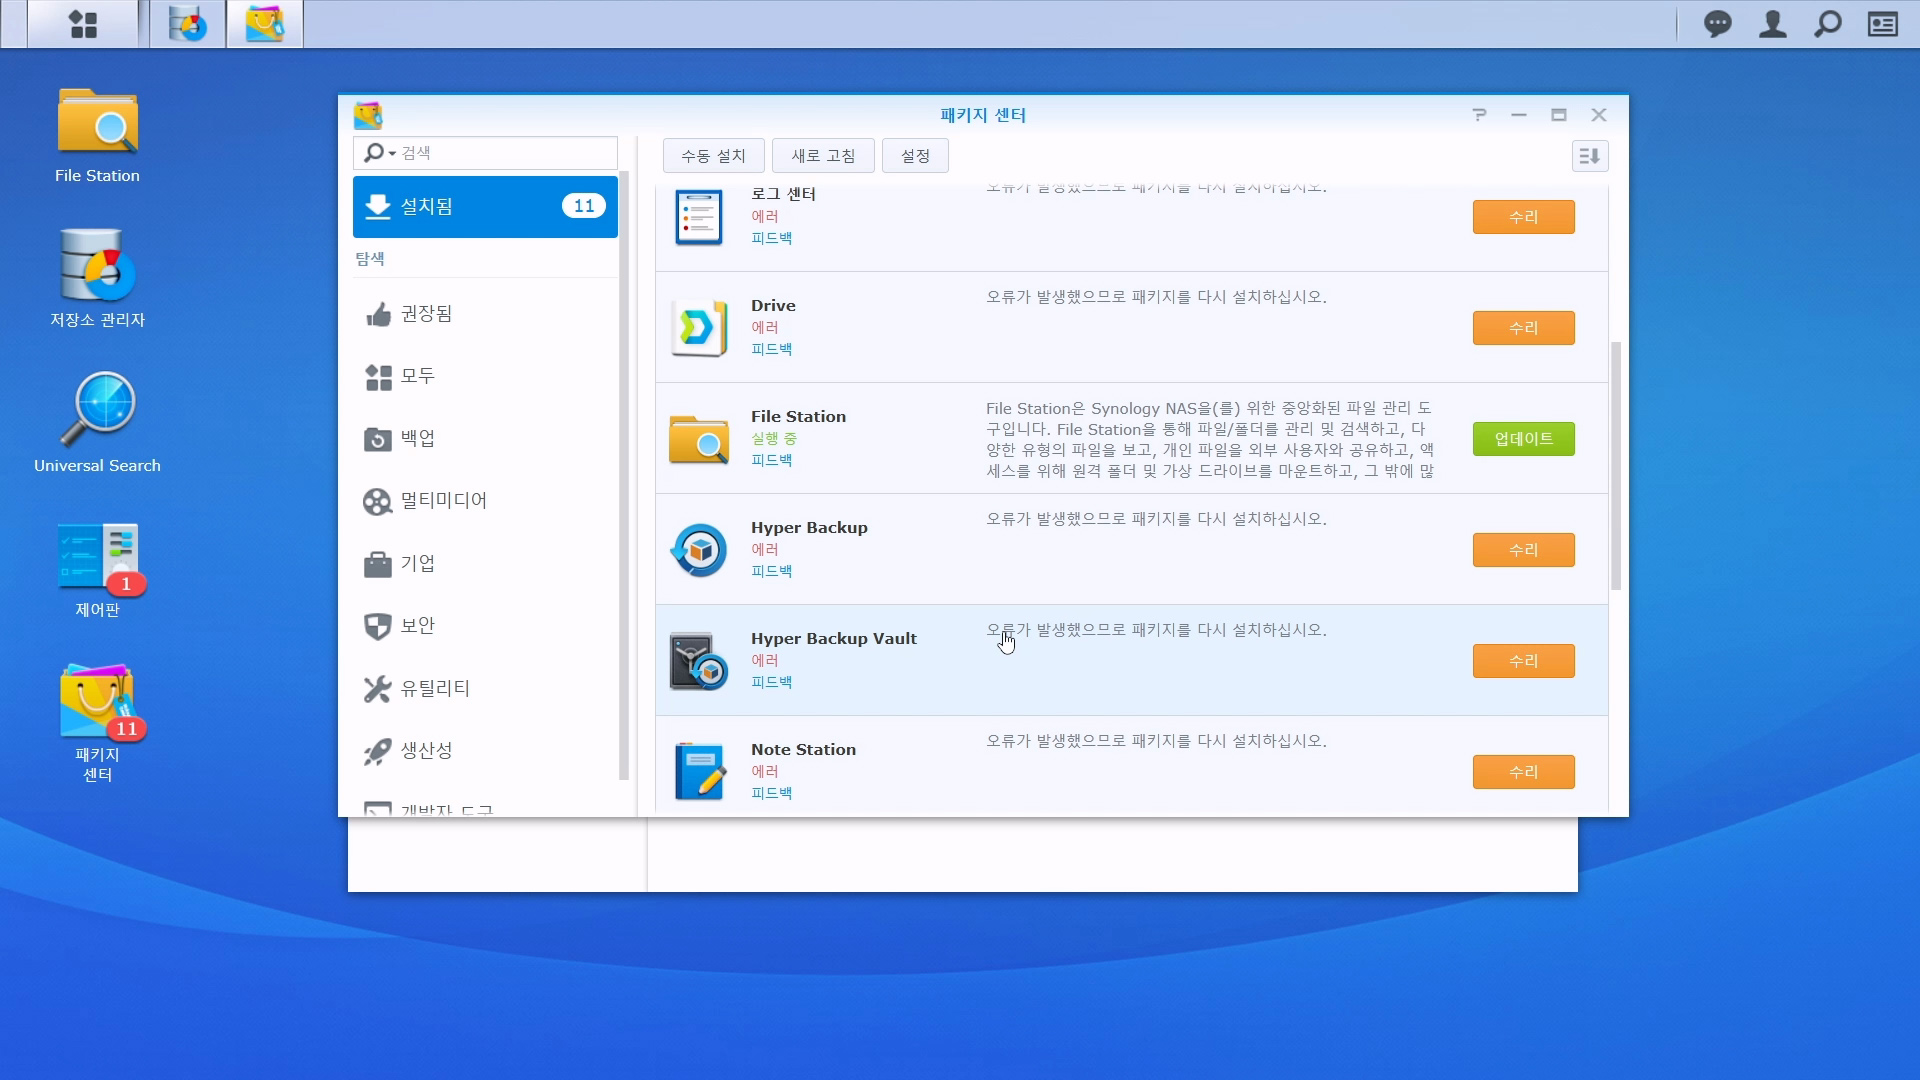
Task: Click 업데이트 for File Station
Action: click(x=1522, y=438)
